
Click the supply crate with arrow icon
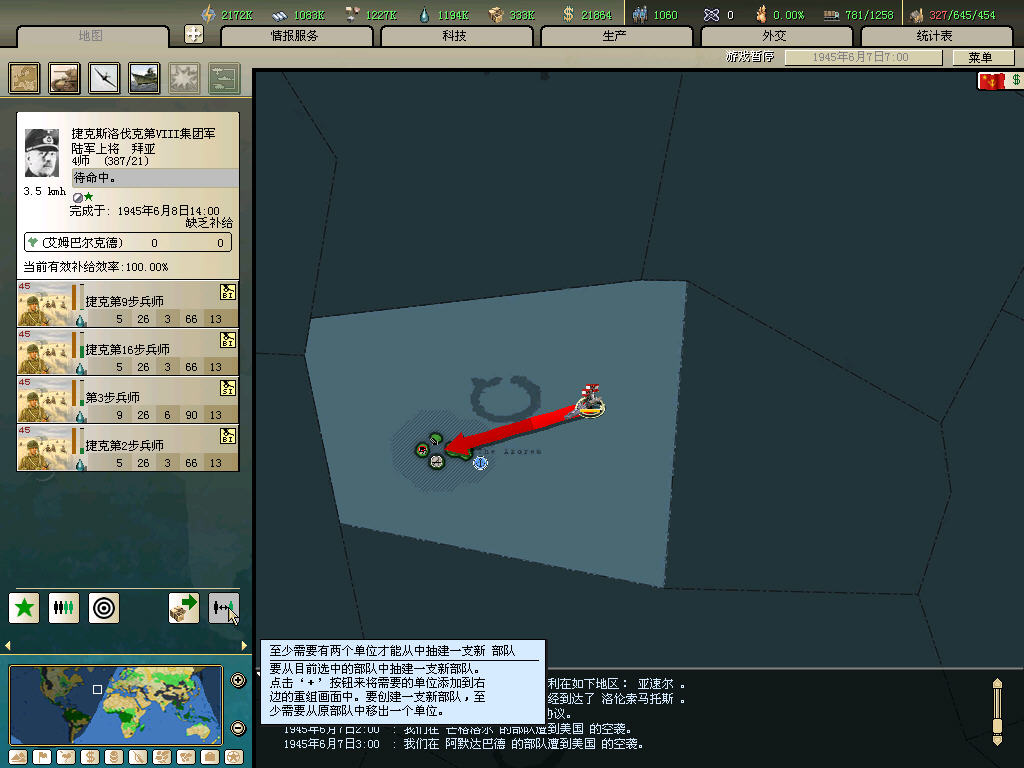pyautogui.click(x=184, y=608)
